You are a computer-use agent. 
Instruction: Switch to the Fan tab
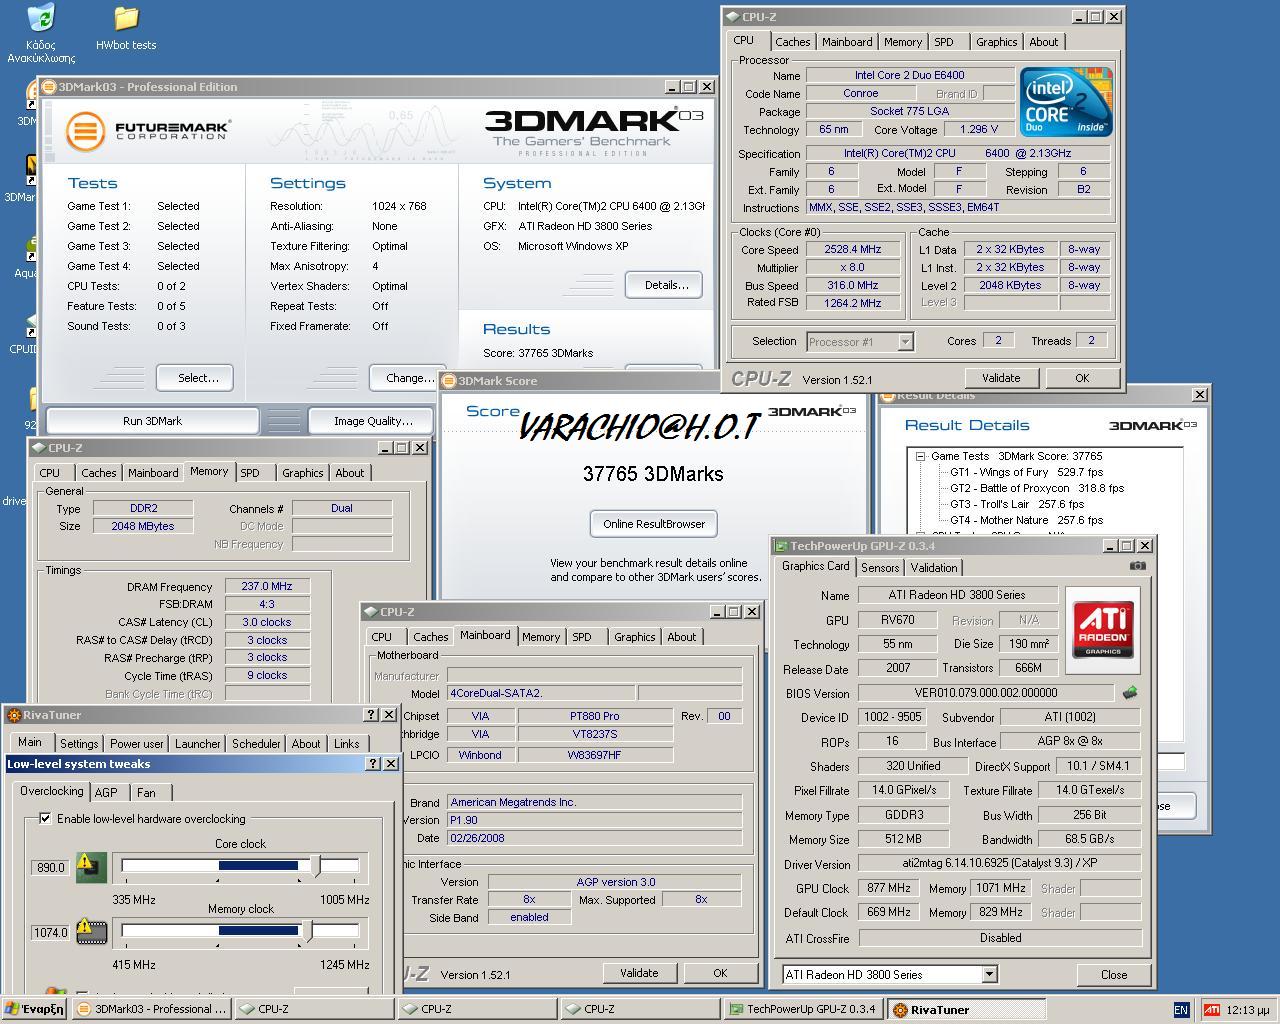pyautogui.click(x=147, y=792)
